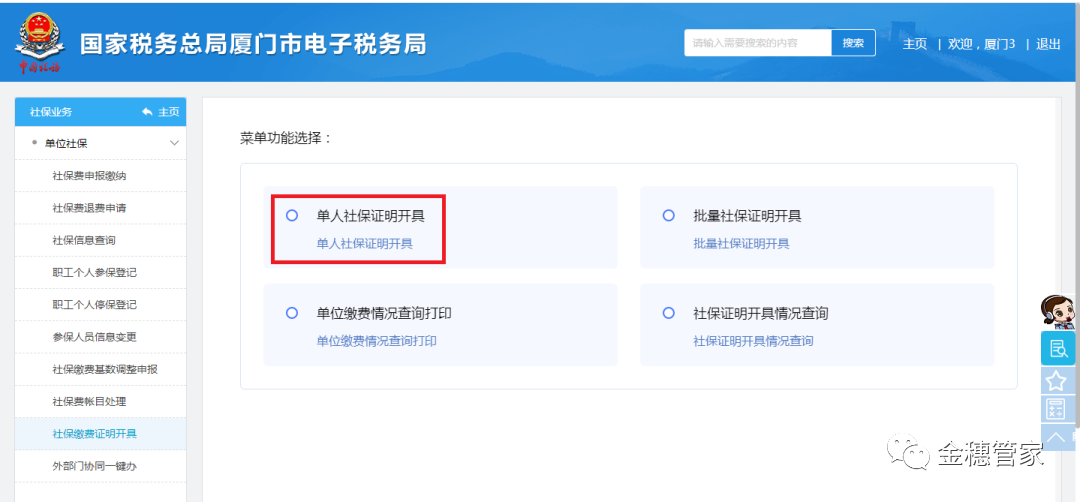The image size is (1080, 502).
Task: Select 社保缴费证明开具 sidebar item
Action: coord(101,434)
